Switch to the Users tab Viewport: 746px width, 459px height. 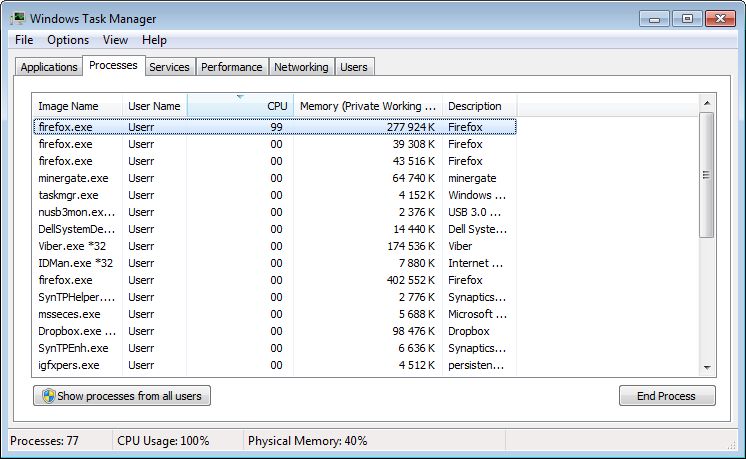click(353, 67)
